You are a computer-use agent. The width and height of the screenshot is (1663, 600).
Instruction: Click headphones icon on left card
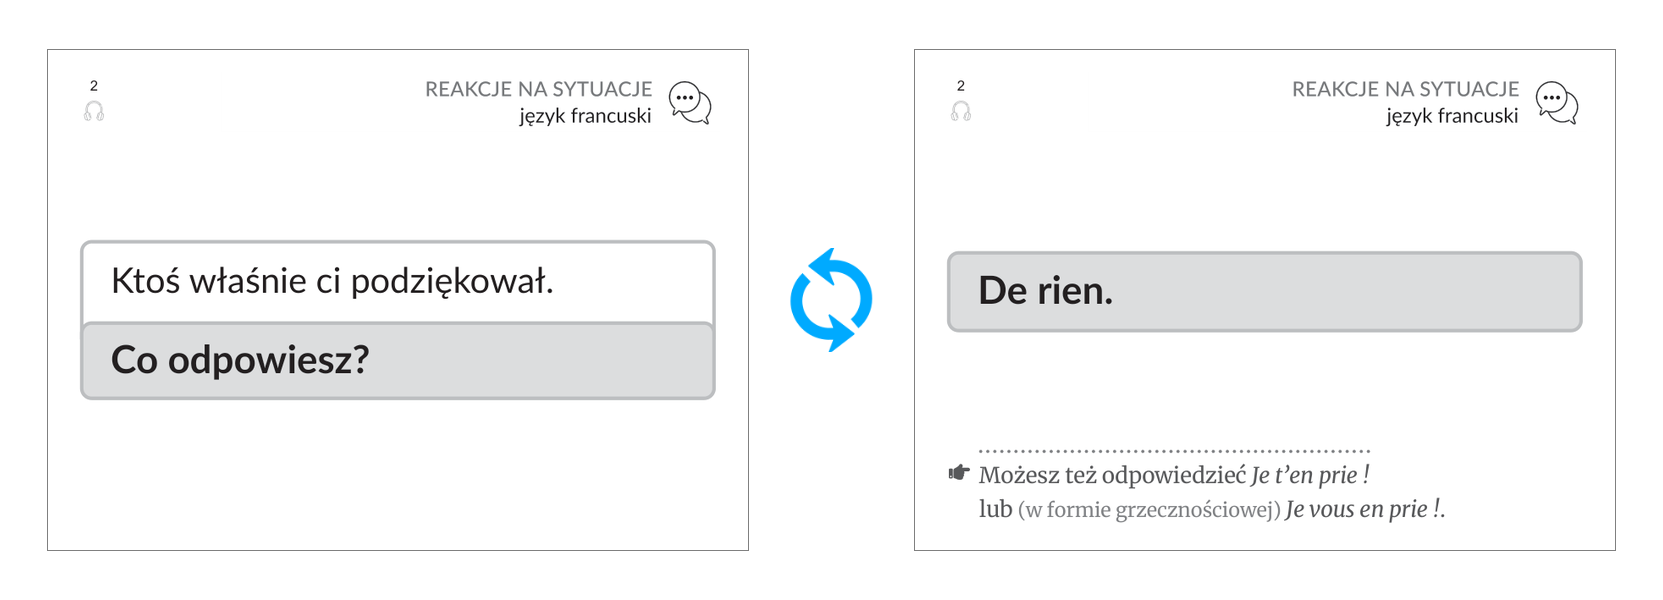pyautogui.click(x=94, y=111)
